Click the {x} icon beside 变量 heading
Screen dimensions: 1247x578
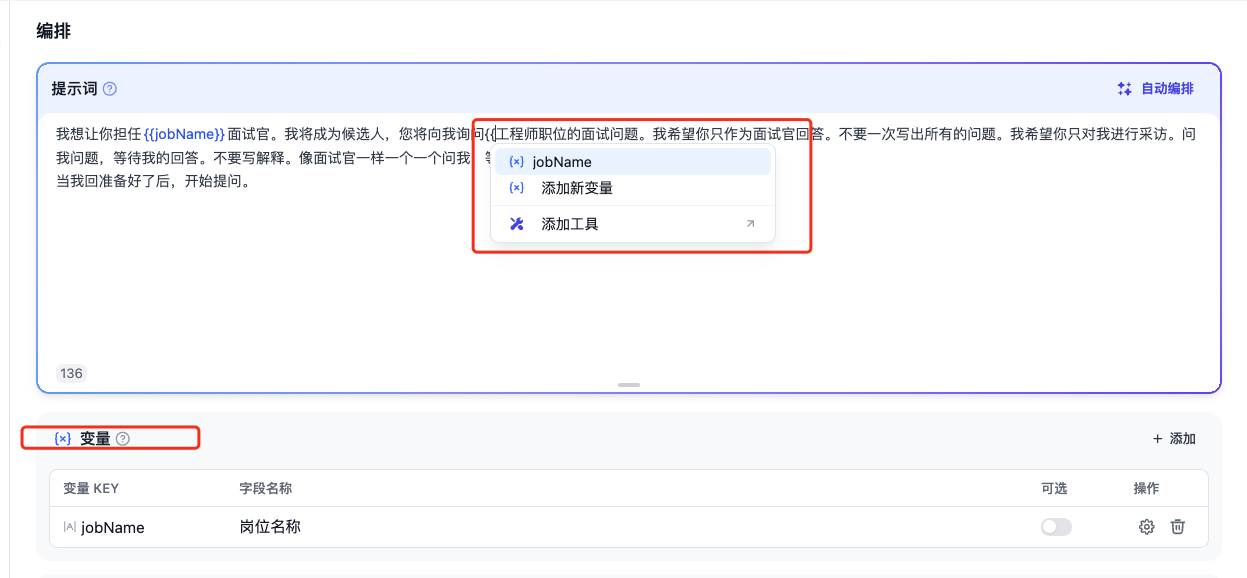click(63, 439)
